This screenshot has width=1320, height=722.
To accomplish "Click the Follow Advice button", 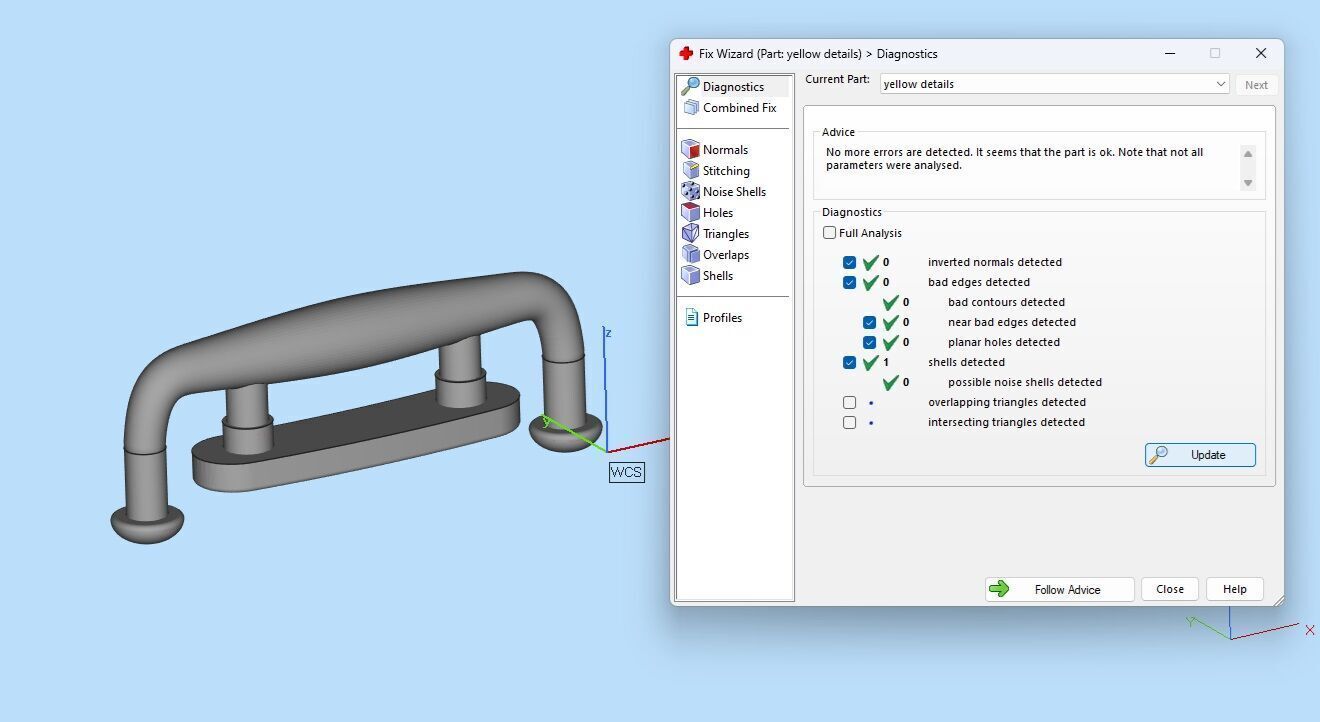I will click(x=1059, y=589).
